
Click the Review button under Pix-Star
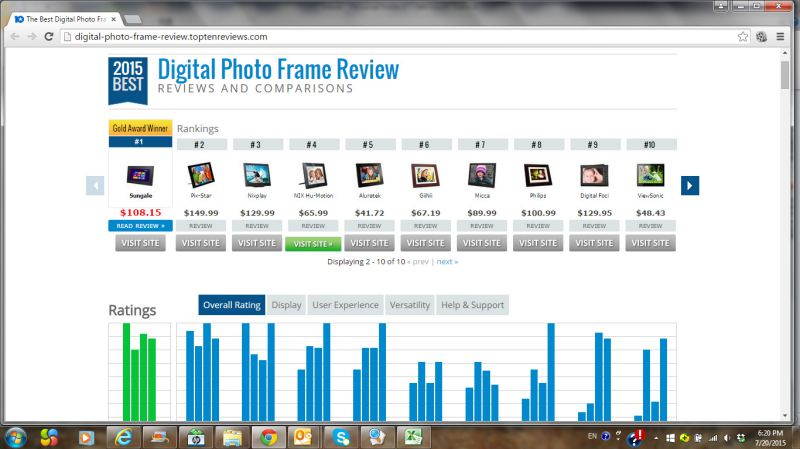click(201, 226)
